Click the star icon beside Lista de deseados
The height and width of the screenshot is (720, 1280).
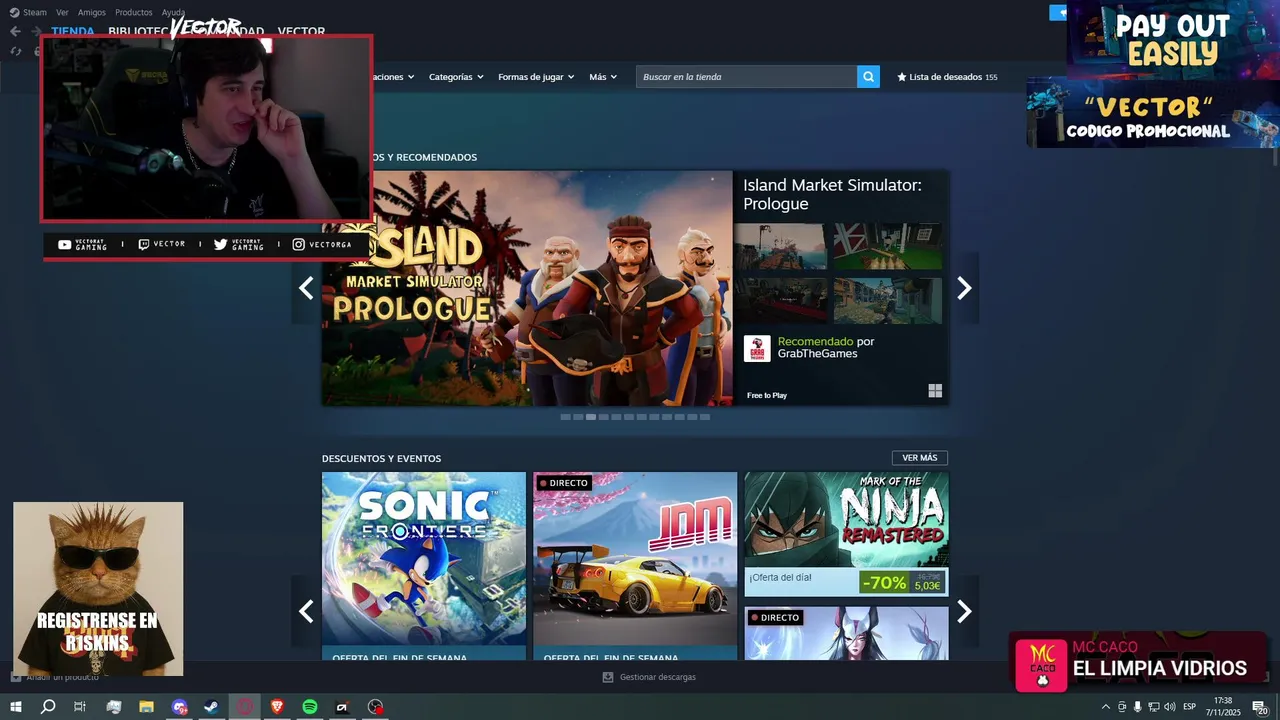click(902, 77)
